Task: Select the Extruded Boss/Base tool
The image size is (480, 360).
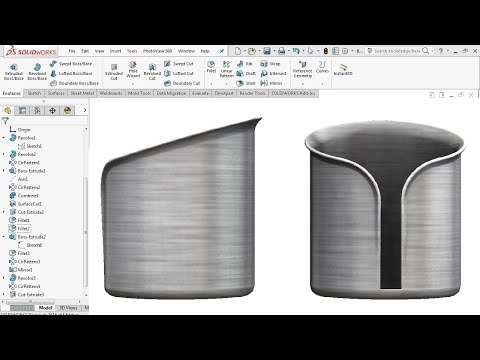Action: (x=14, y=72)
